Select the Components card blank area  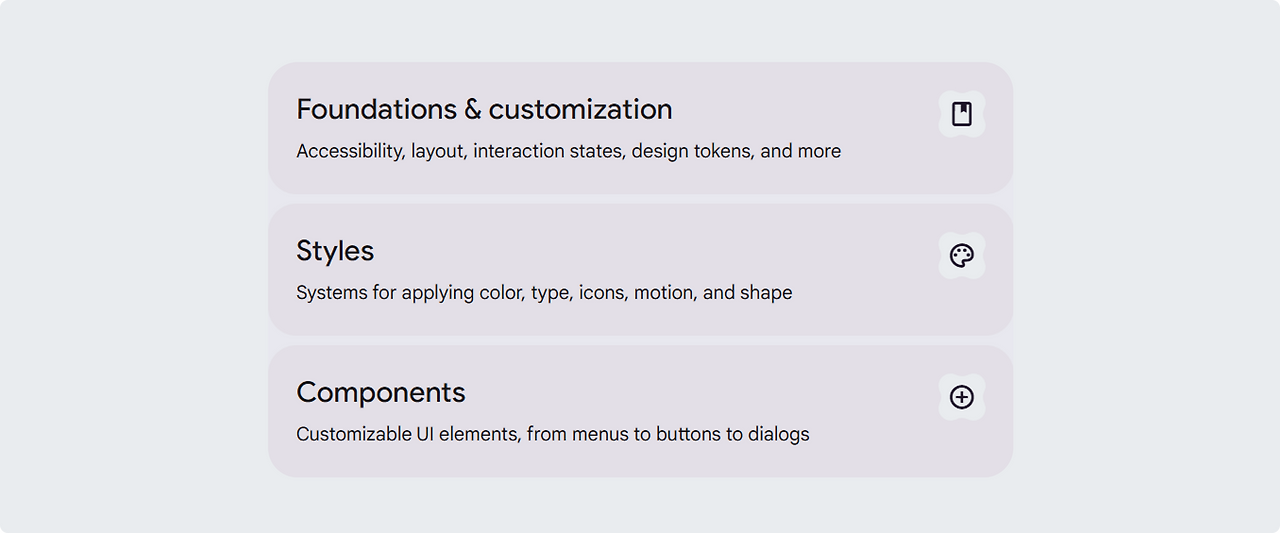(x=640, y=411)
